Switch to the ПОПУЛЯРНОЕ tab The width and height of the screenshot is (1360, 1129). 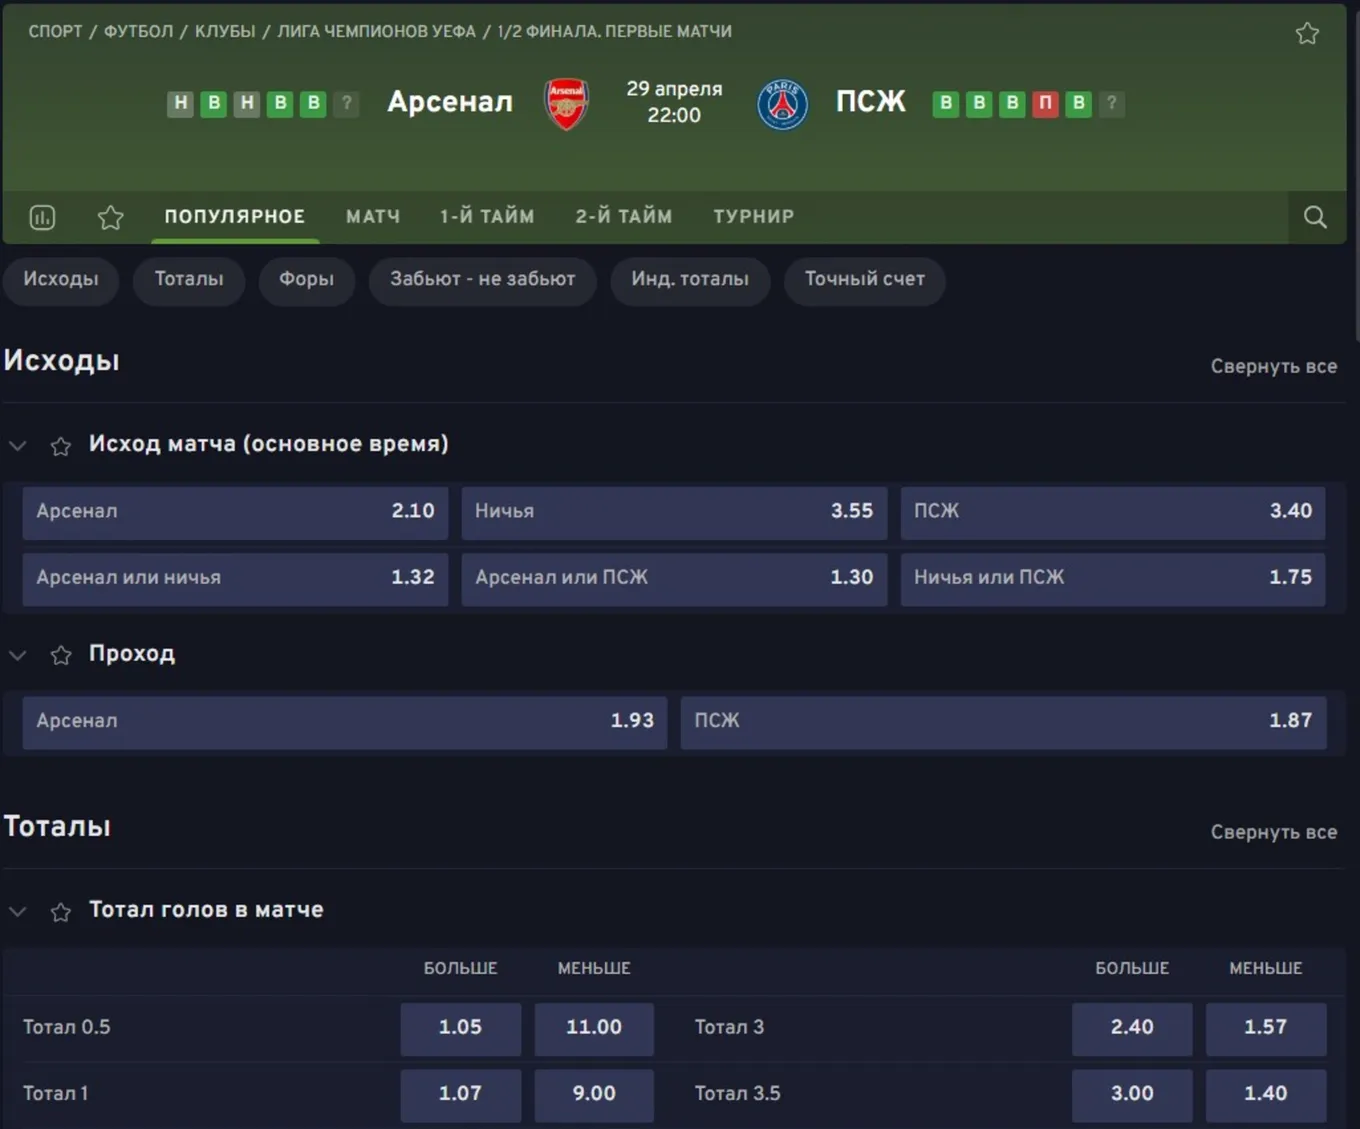pyautogui.click(x=235, y=216)
